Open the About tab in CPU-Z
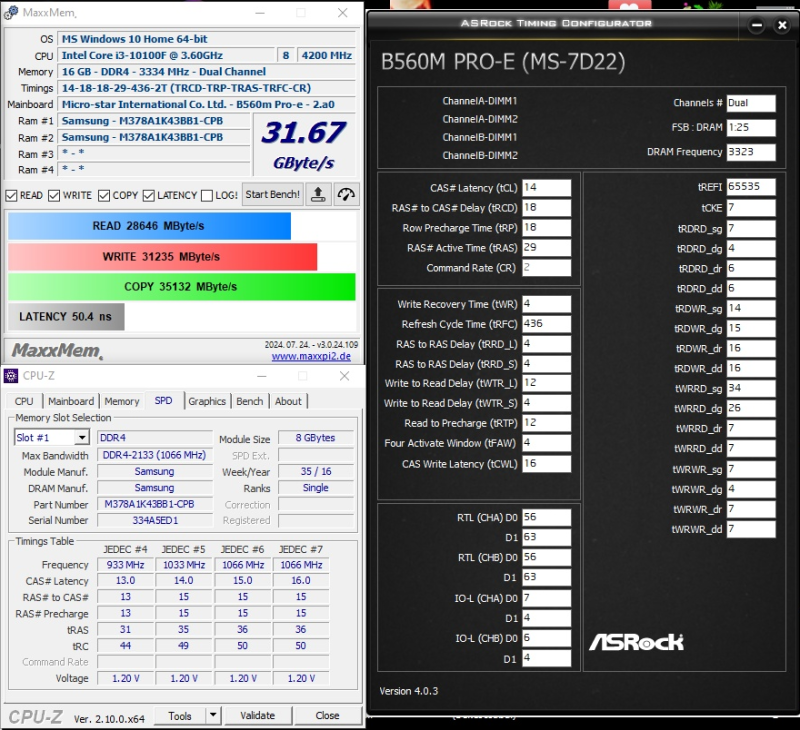This screenshot has height=730, width=800. [288, 401]
